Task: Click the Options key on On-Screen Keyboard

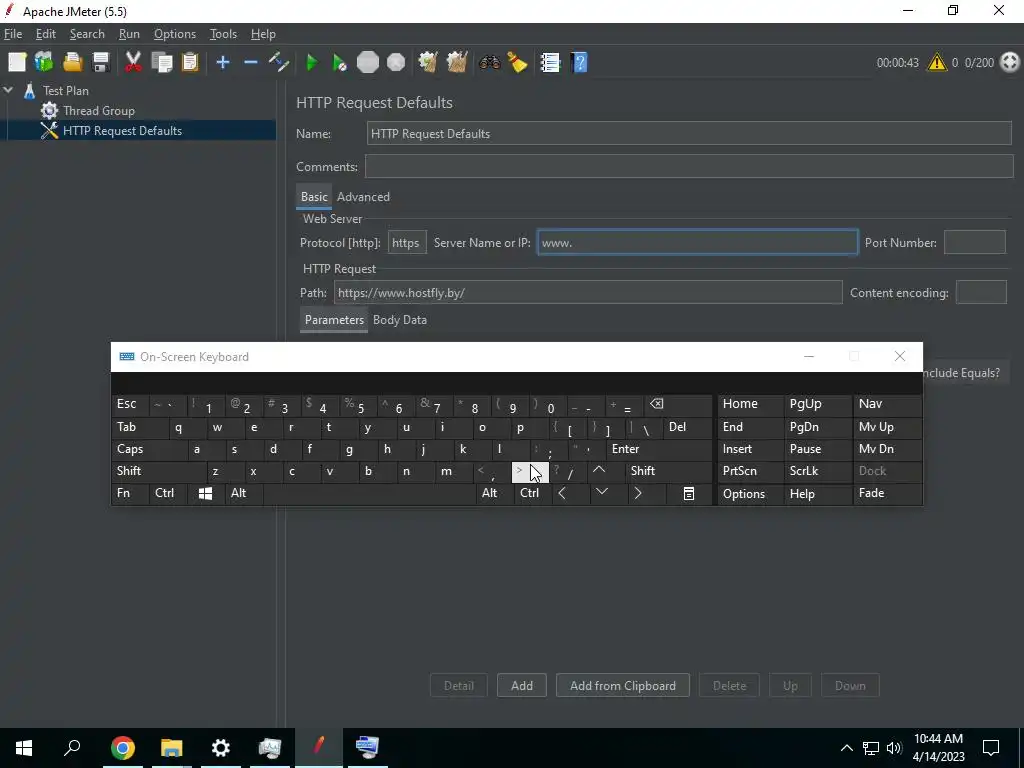Action: [750, 493]
